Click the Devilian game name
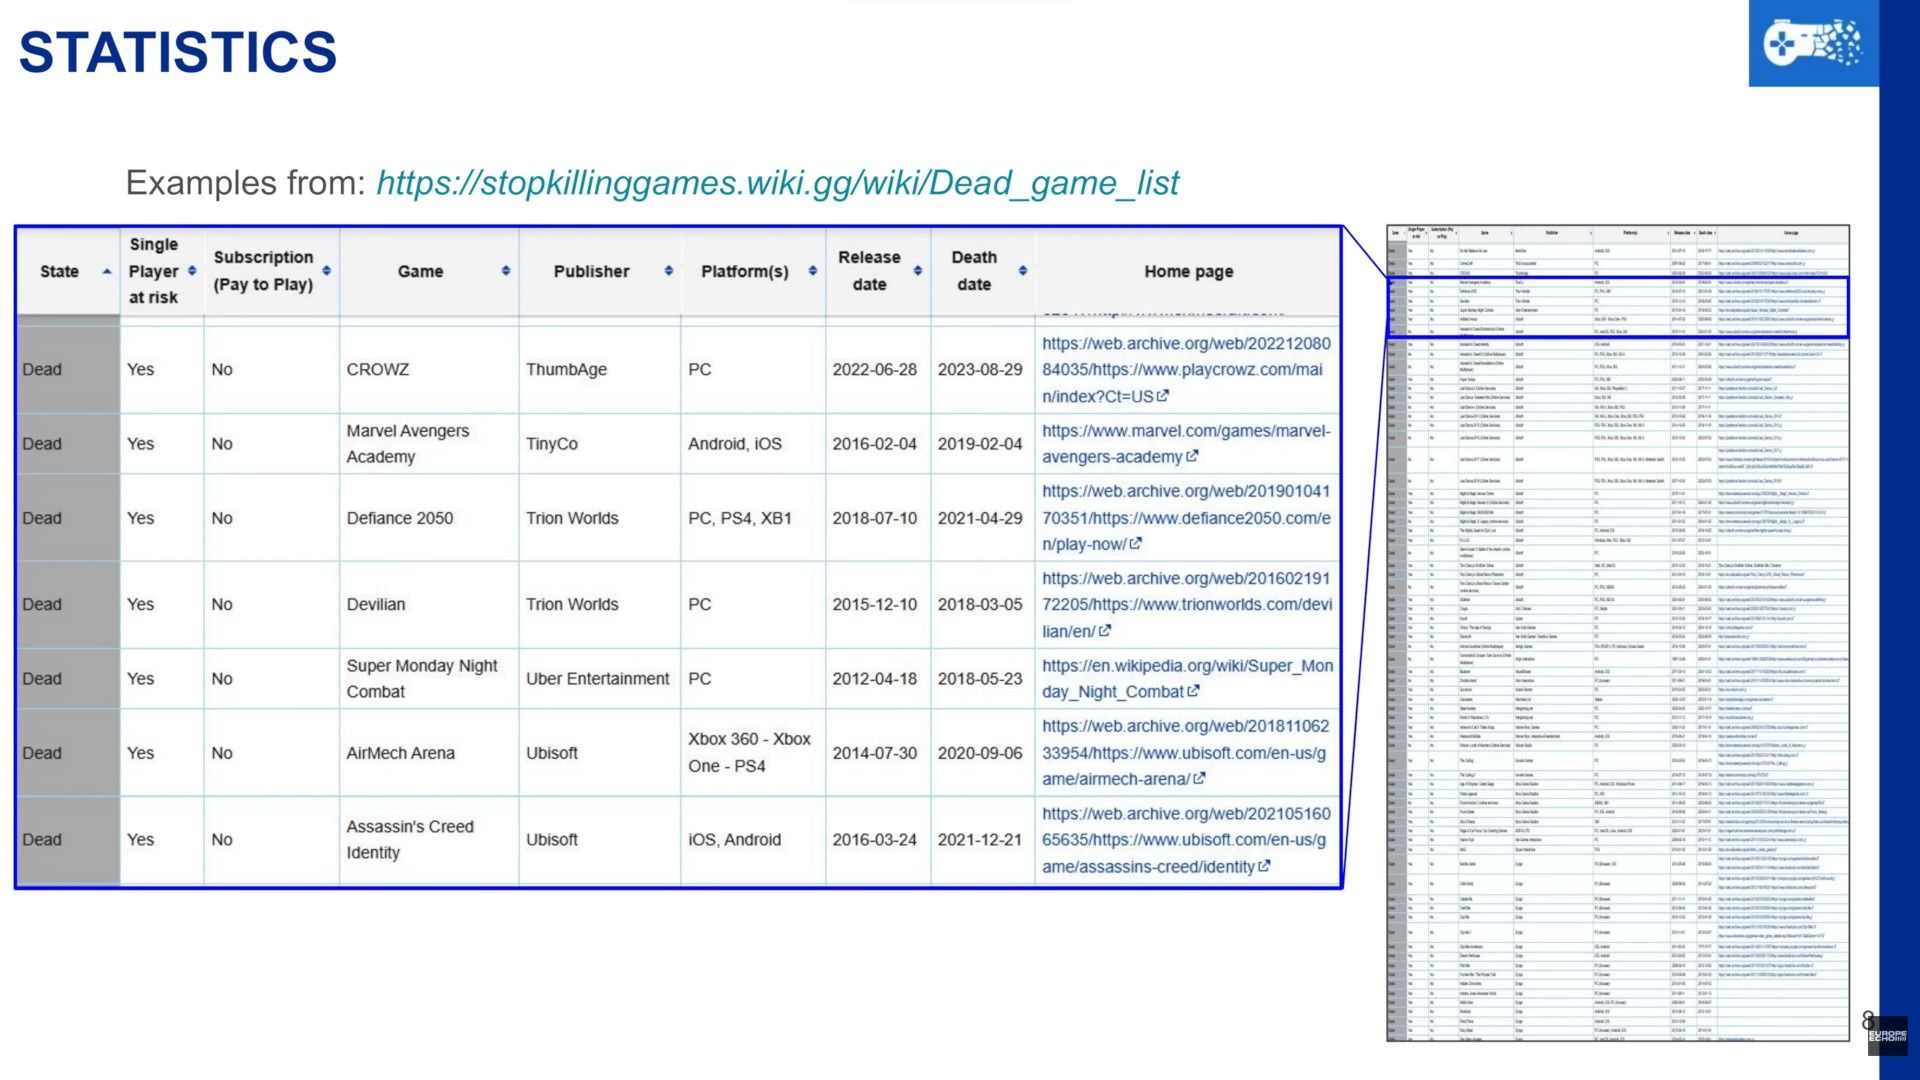1920x1080 pixels. tap(376, 605)
